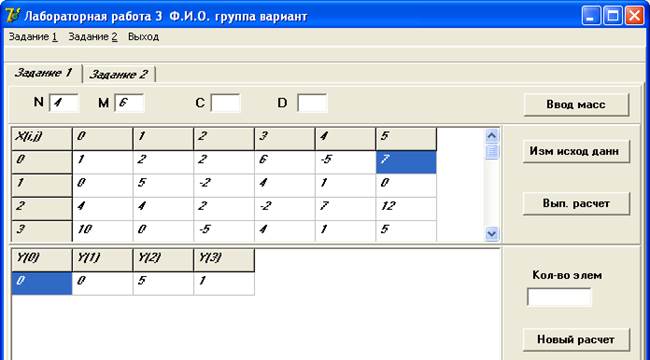Focus the C input field
The width and height of the screenshot is (650, 360).
click(226, 102)
